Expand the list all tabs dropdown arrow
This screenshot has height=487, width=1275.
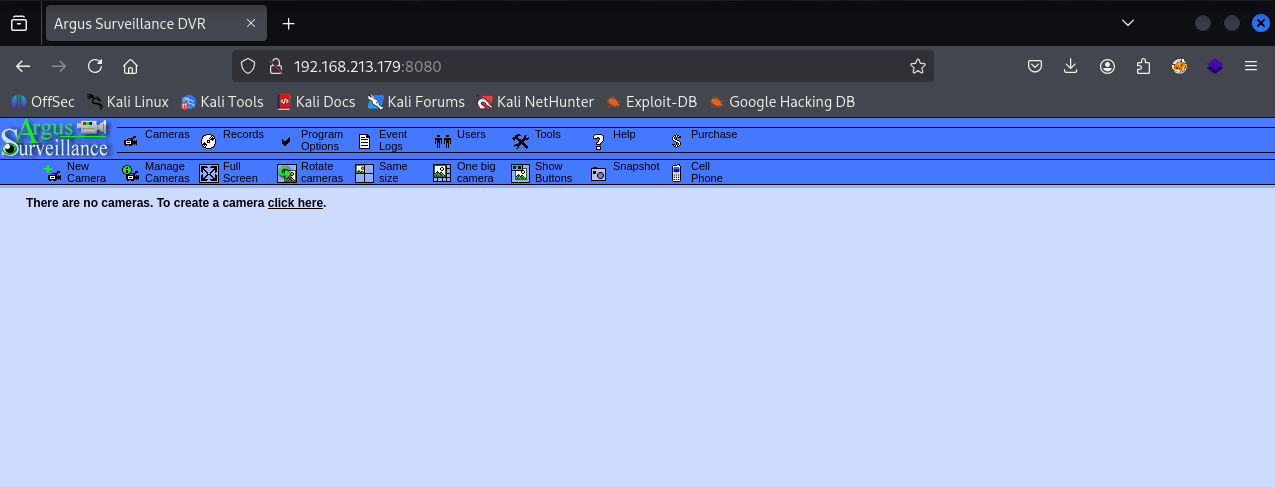click(1128, 23)
